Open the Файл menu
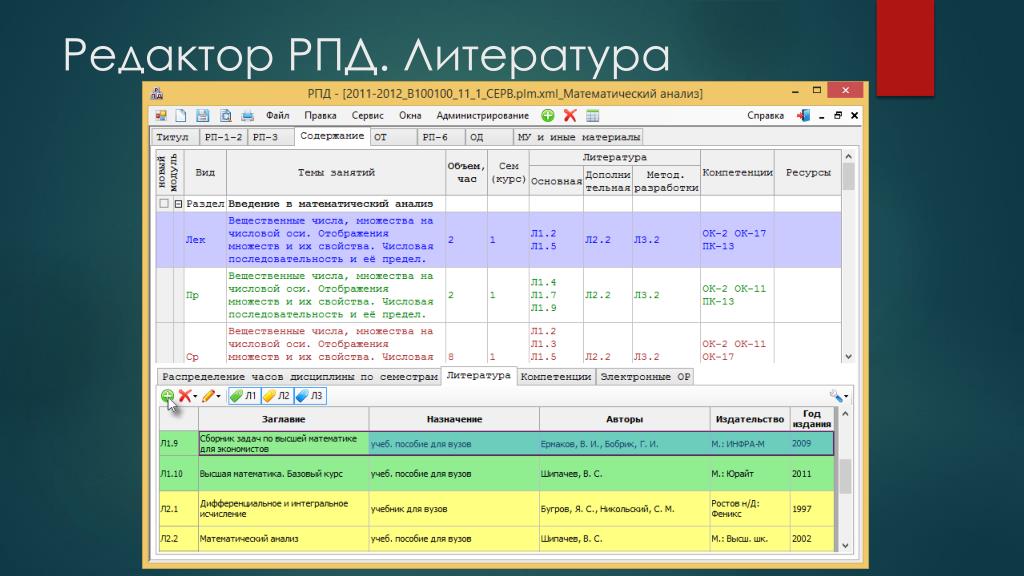This screenshot has height=576, width=1024. (x=278, y=116)
